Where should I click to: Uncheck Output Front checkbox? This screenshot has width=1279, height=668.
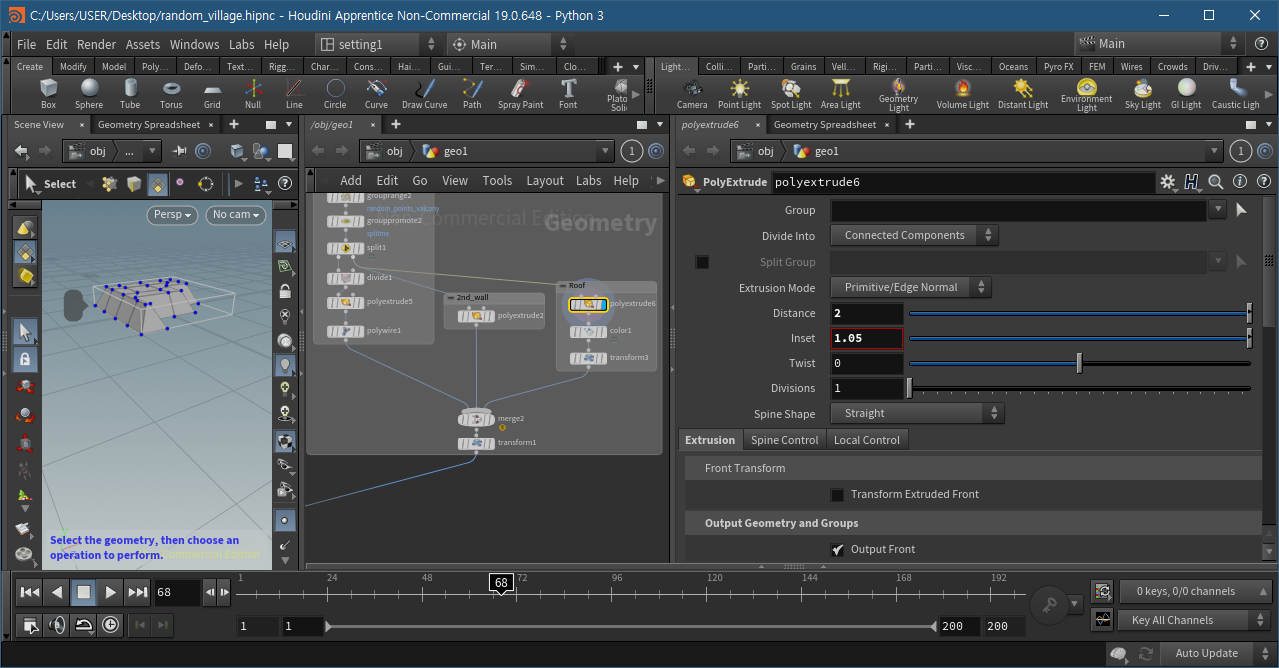coord(837,549)
